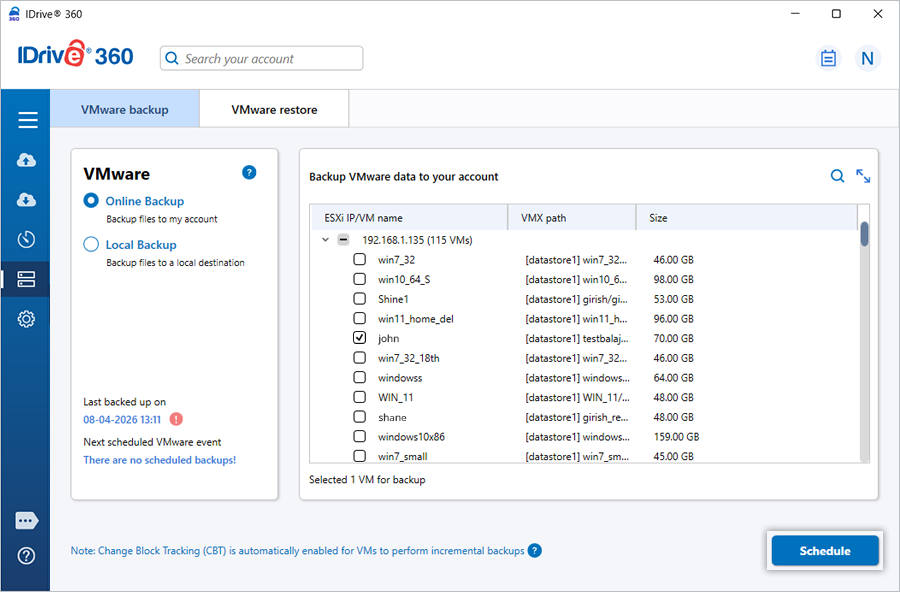
Task: Open the hamburger menu in sidebar
Action: pyautogui.click(x=27, y=120)
